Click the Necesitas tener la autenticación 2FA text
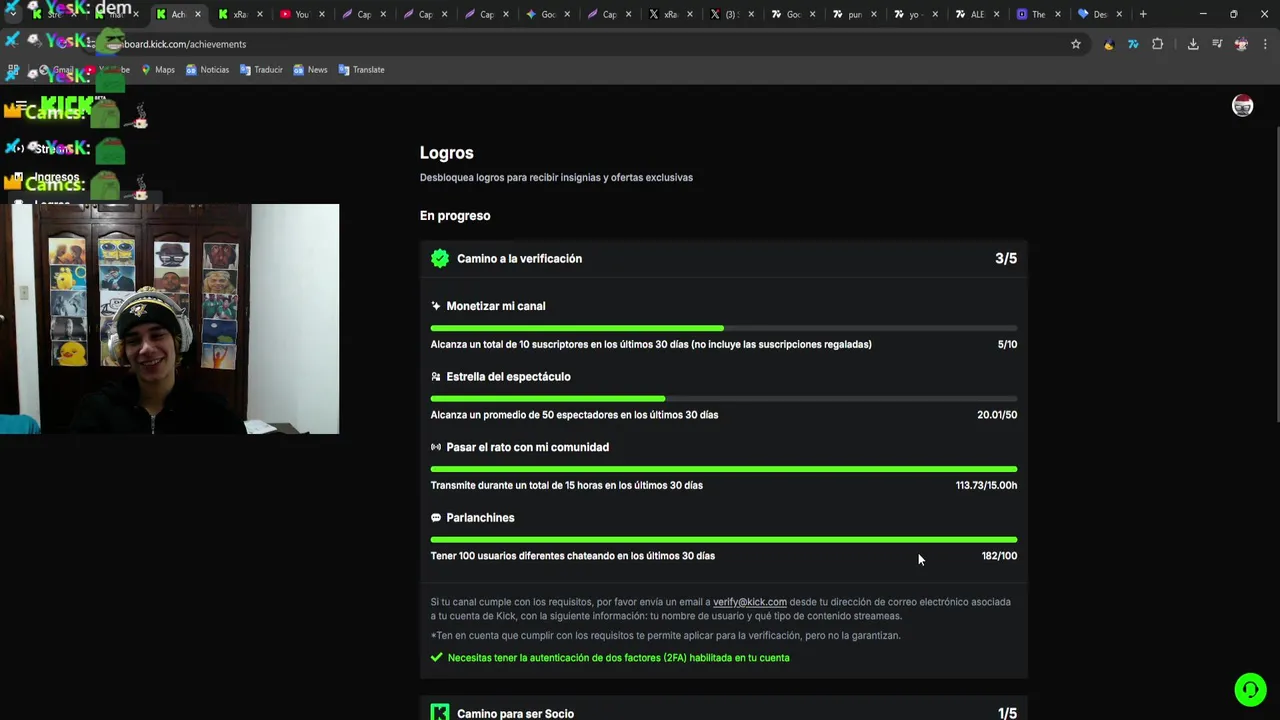This screenshot has height=720, width=1280. pyautogui.click(x=619, y=658)
